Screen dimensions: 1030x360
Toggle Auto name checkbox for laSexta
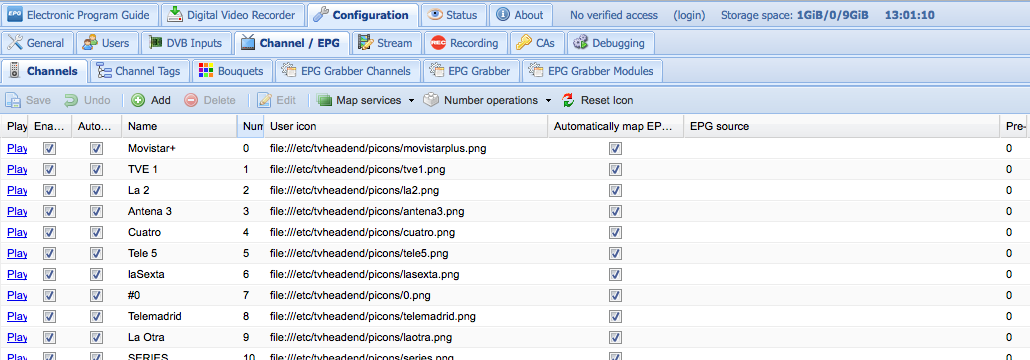coord(97,275)
